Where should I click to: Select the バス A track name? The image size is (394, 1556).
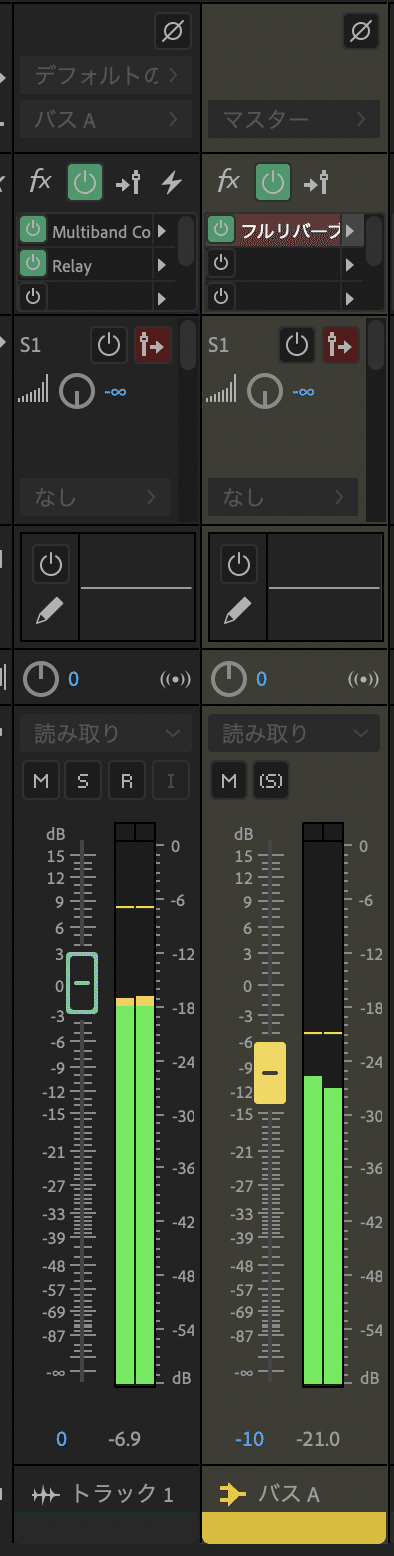(289, 1495)
